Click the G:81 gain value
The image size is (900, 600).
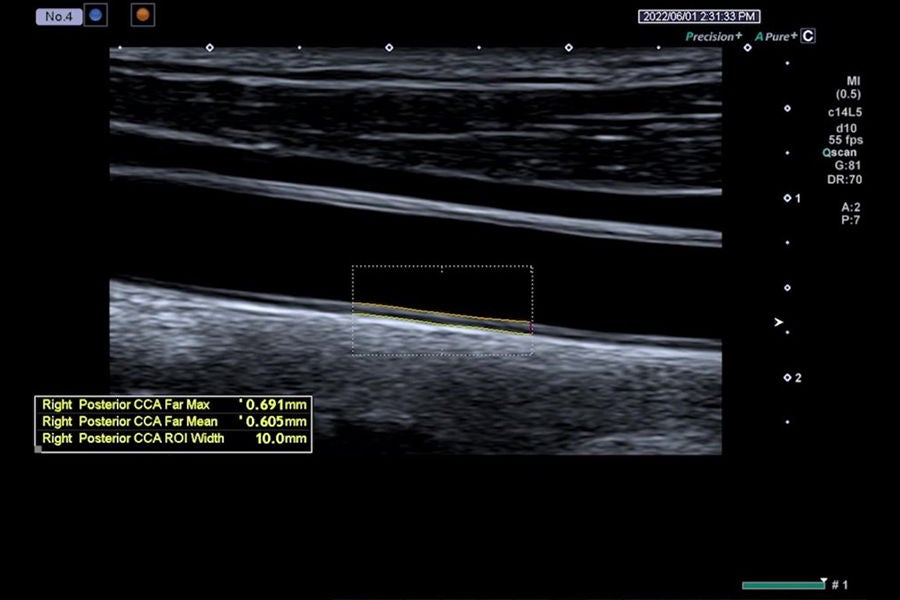click(x=848, y=166)
